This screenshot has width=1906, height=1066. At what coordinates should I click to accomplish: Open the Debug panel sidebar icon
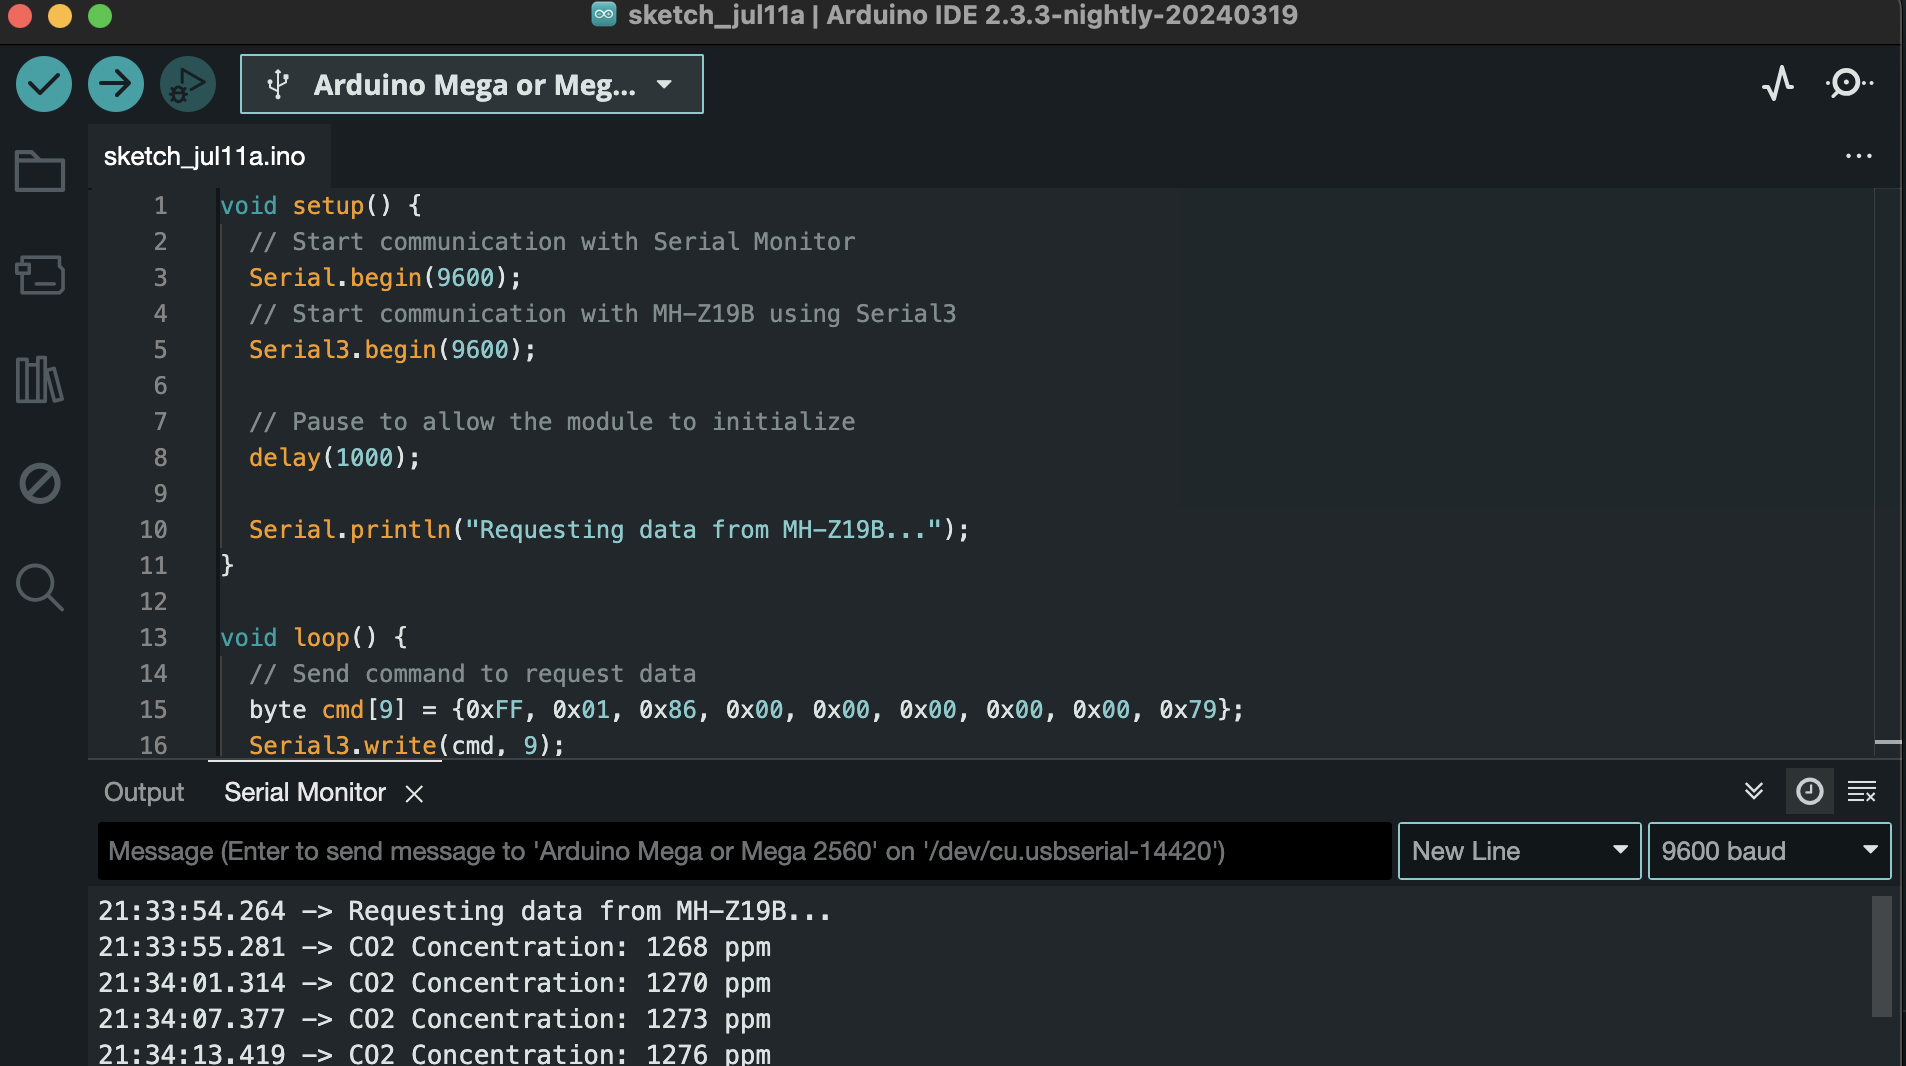click(x=40, y=483)
